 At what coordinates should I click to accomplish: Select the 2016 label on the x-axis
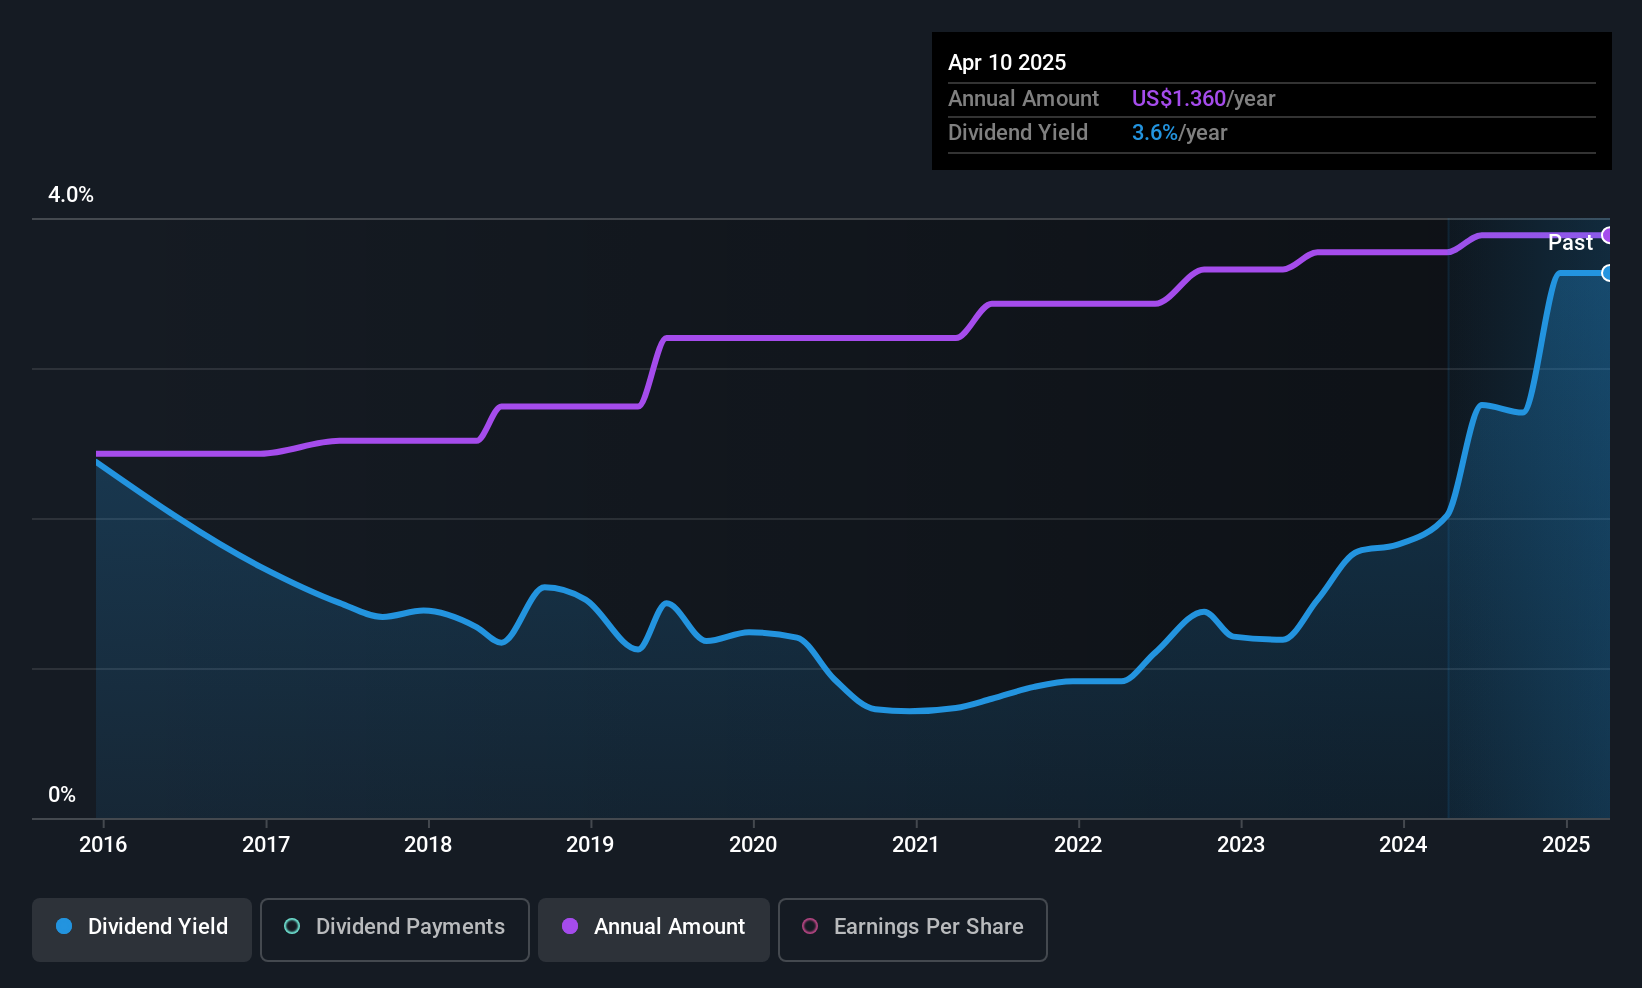click(103, 845)
